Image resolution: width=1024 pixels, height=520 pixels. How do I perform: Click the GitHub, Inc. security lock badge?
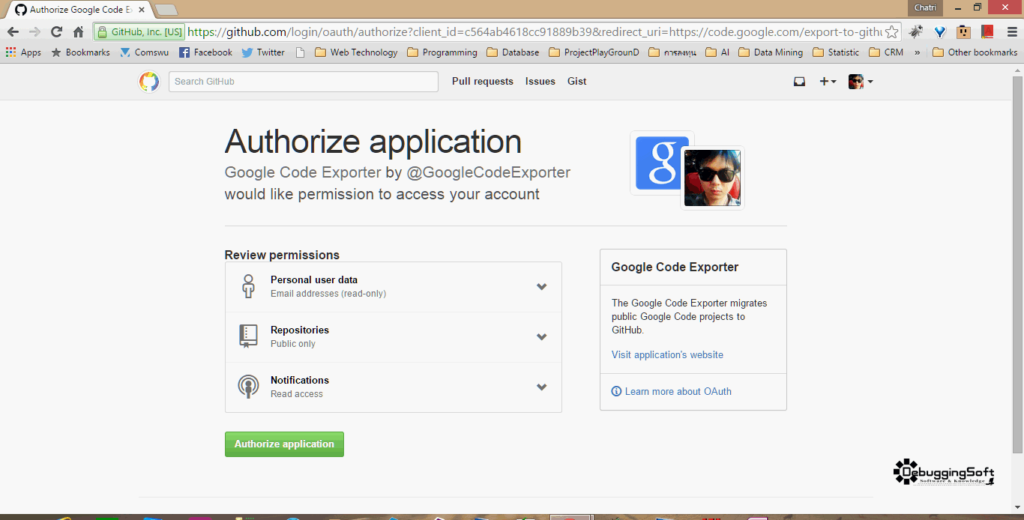click(x=140, y=31)
